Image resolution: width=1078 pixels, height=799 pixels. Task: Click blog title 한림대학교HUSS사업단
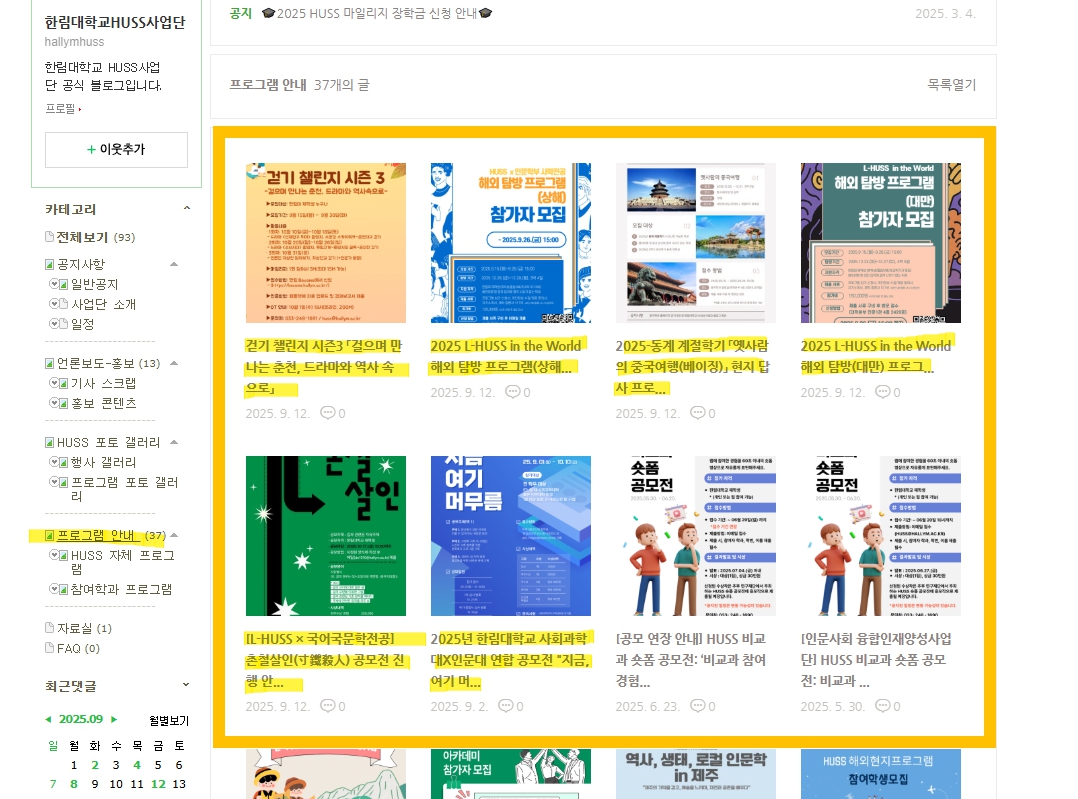click(115, 22)
